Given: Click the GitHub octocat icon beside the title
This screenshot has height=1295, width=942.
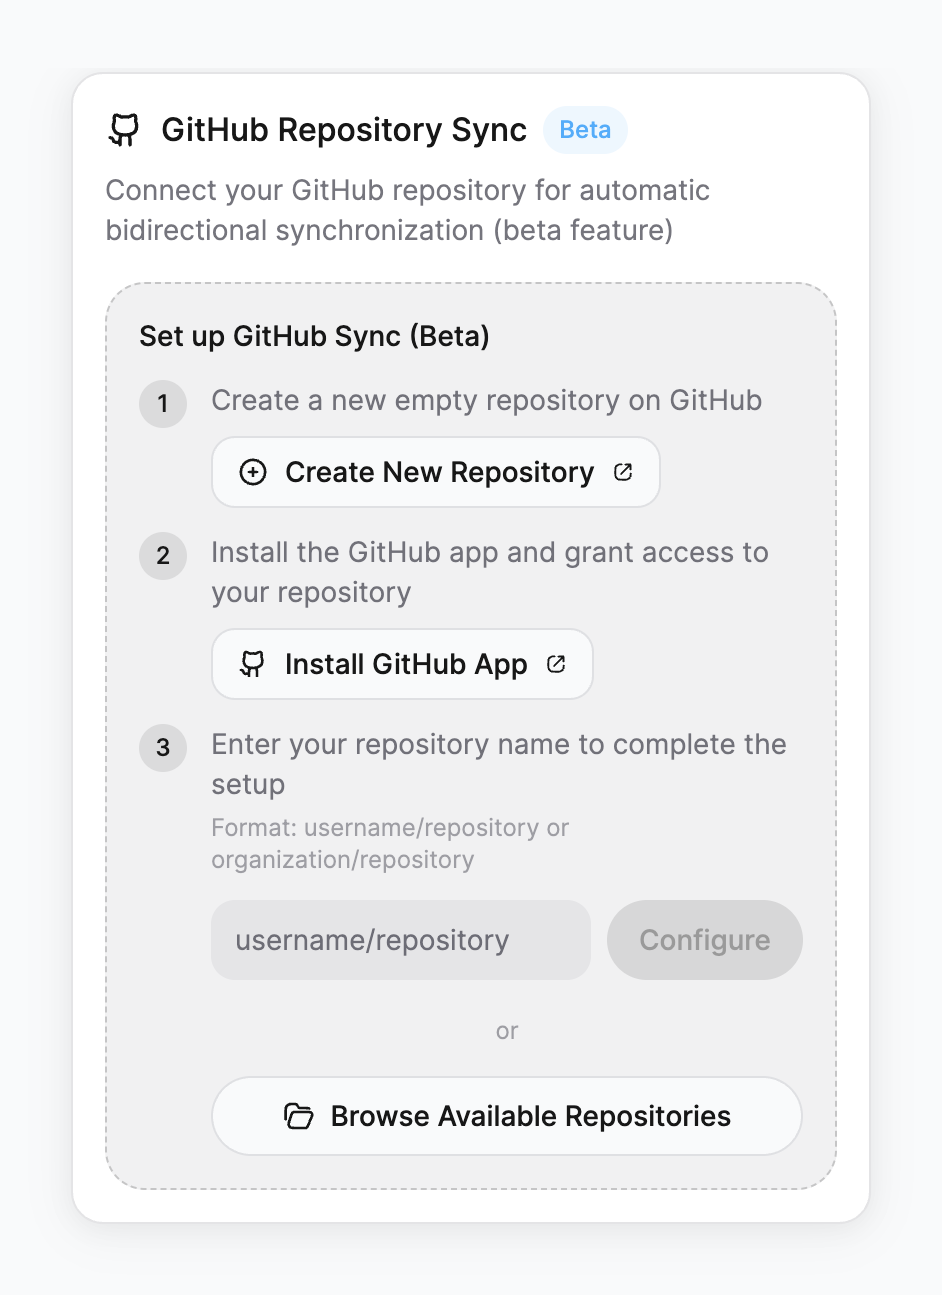Looking at the screenshot, I should (x=124, y=129).
